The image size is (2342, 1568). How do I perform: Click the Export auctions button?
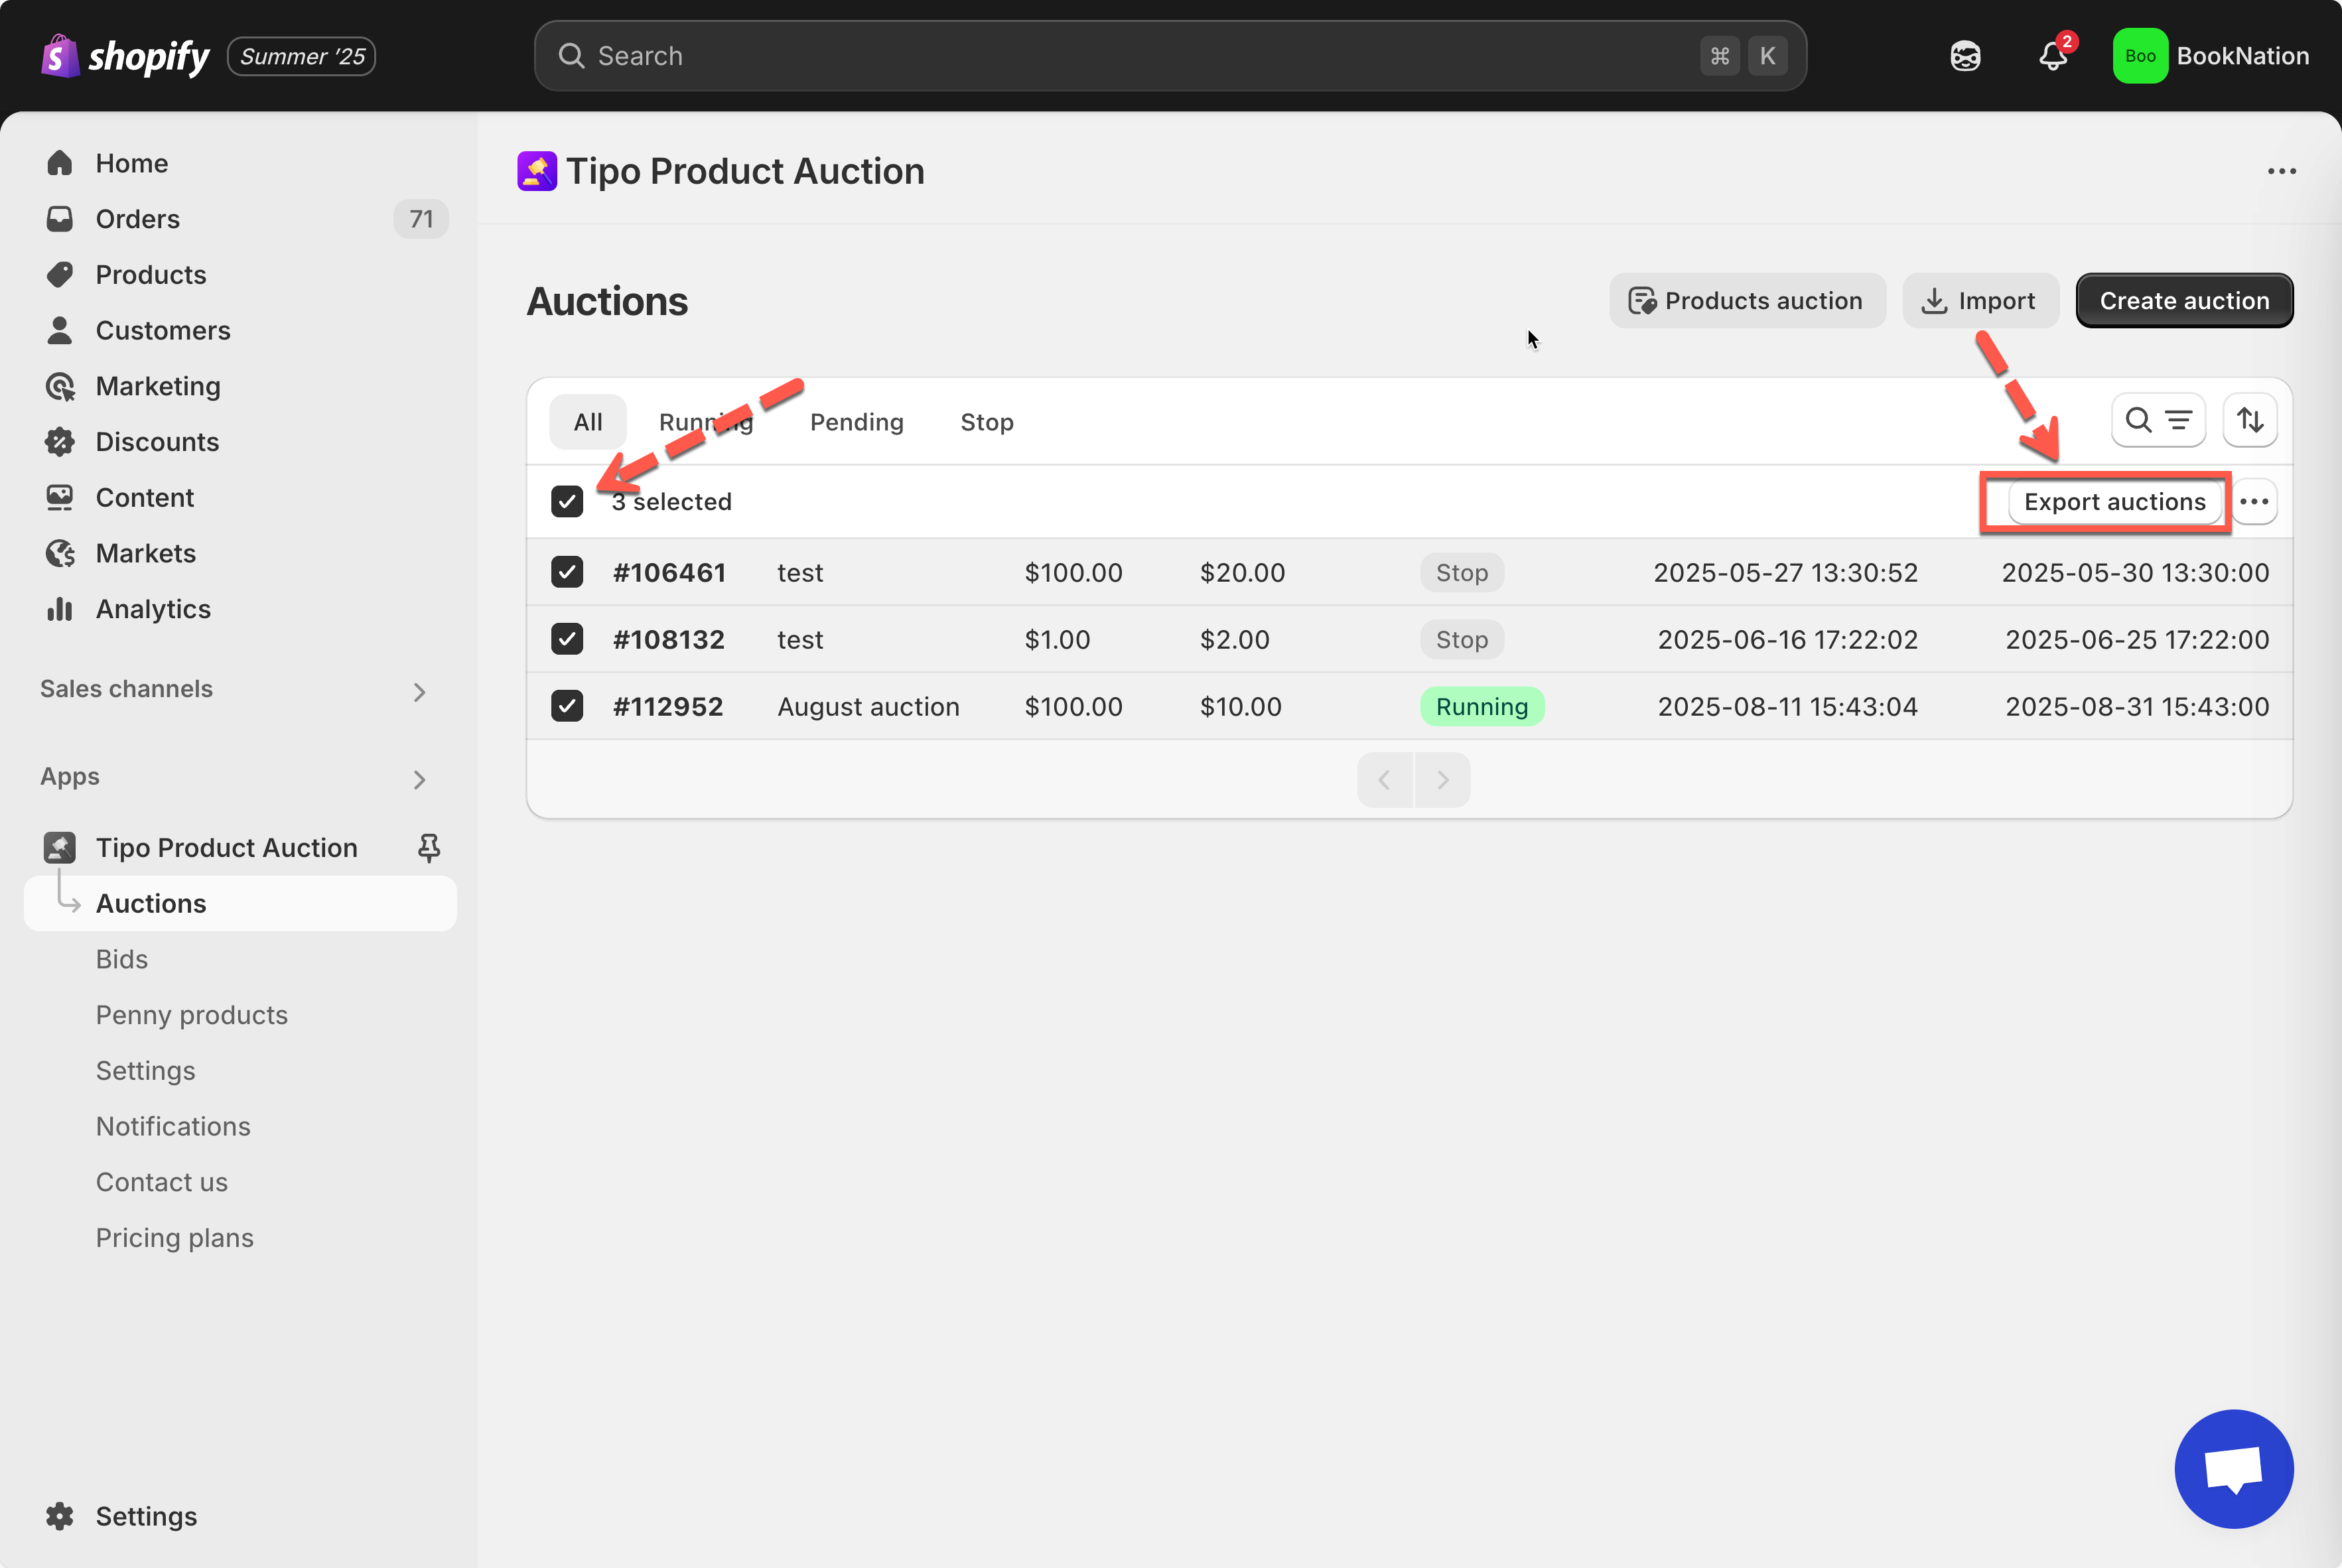tap(2114, 501)
